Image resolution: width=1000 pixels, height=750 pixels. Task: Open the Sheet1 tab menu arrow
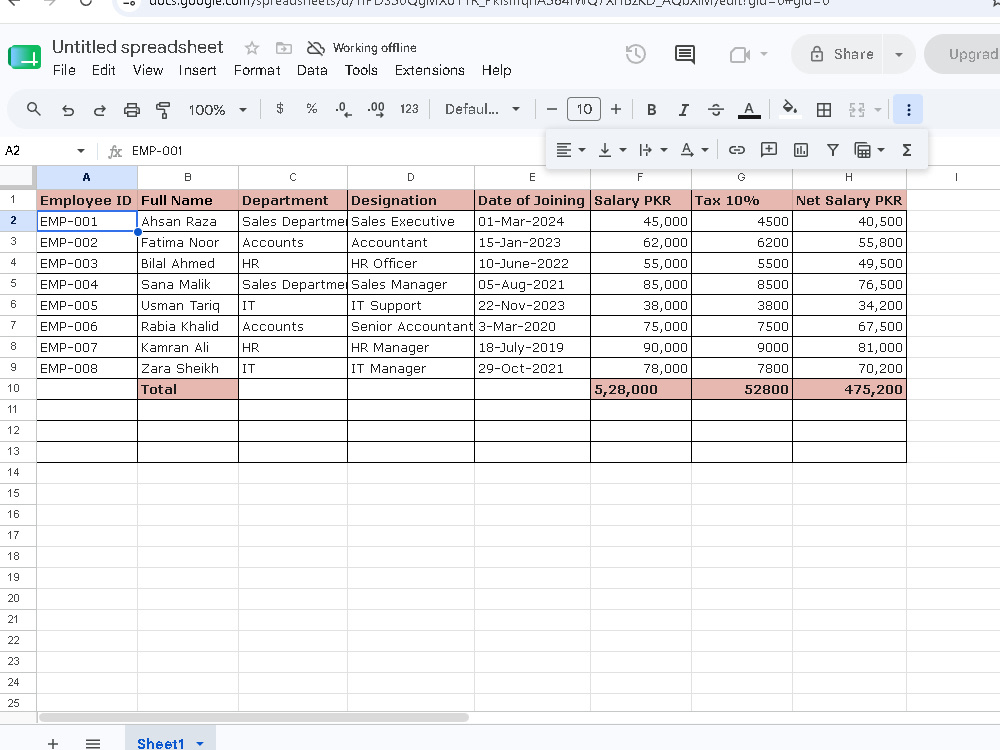coord(200,744)
